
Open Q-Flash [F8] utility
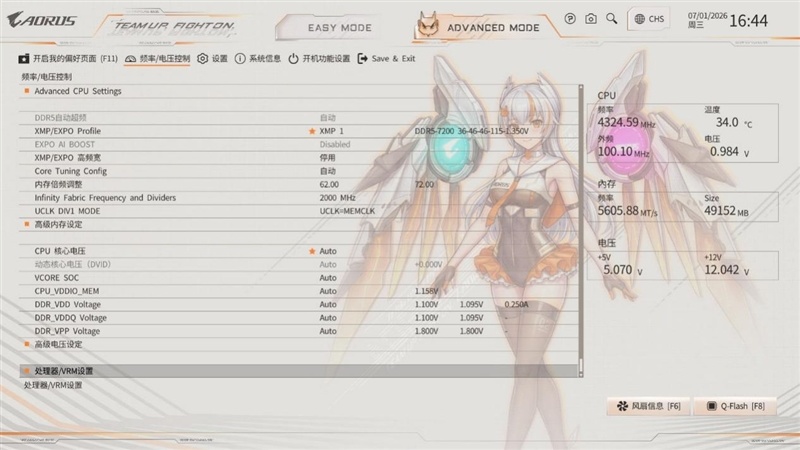tap(735, 406)
